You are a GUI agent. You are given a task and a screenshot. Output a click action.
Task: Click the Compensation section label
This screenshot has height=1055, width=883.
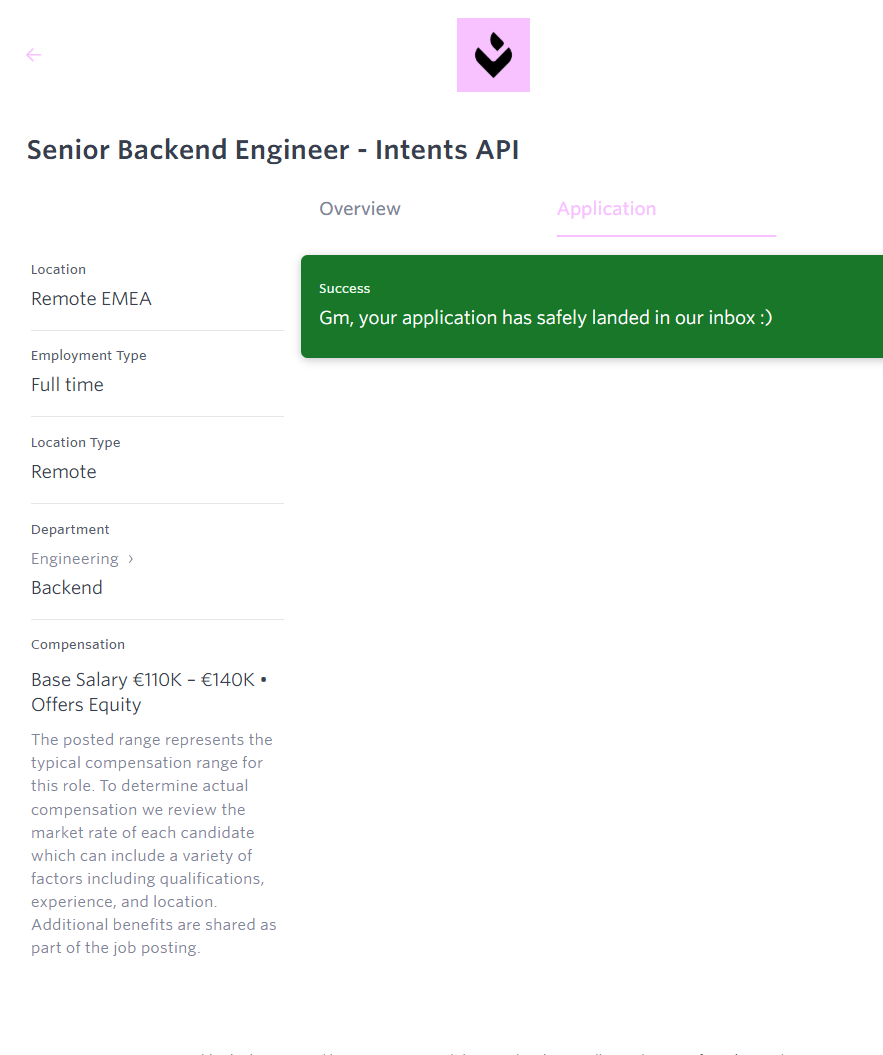(x=78, y=645)
